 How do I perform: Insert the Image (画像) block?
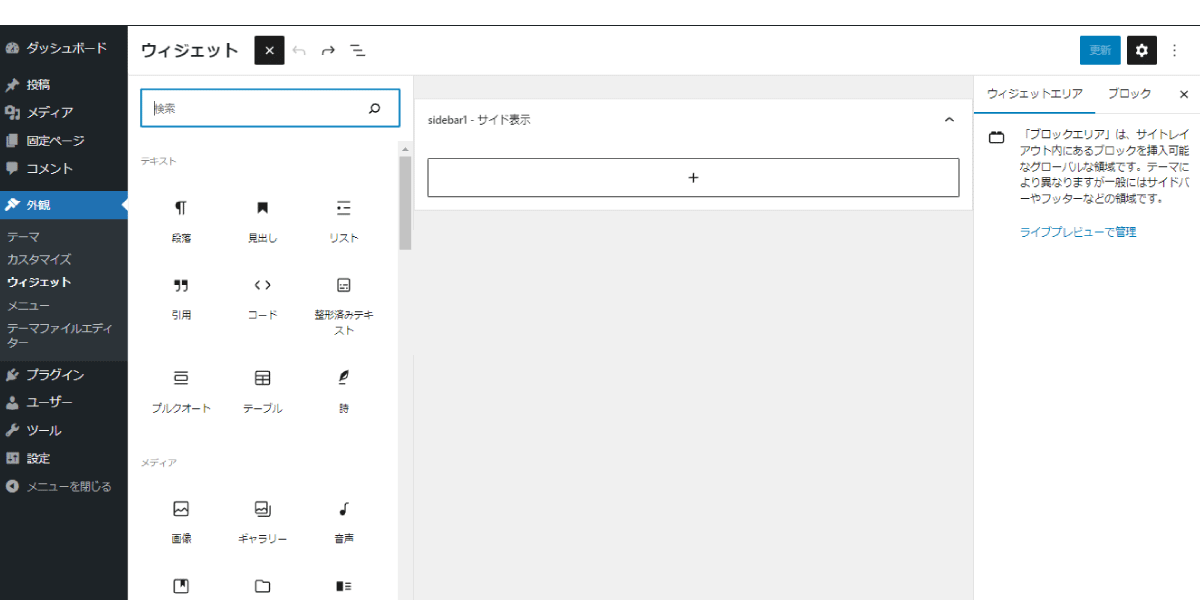[x=181, y=521]
